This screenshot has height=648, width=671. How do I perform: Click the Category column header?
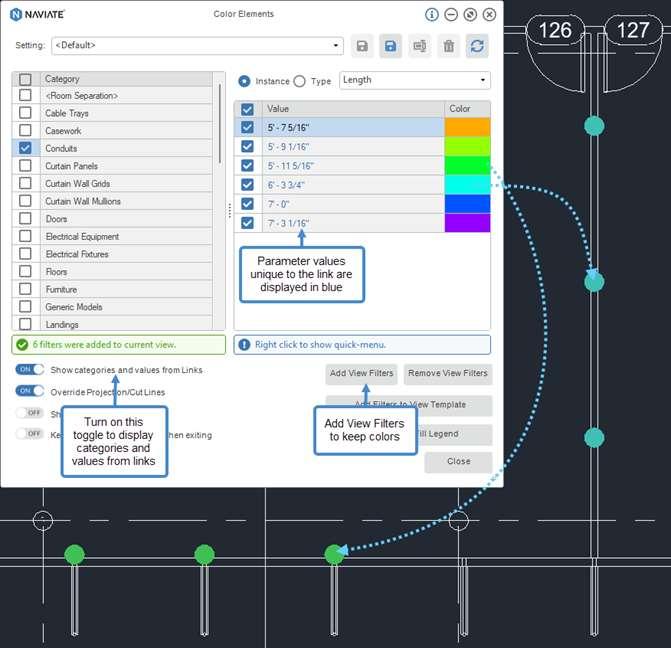coord(126,79)
